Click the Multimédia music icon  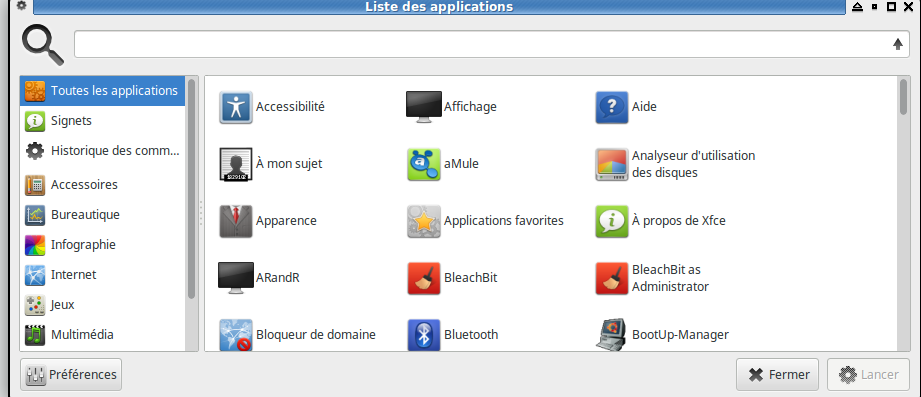click(x=35, y=335)
